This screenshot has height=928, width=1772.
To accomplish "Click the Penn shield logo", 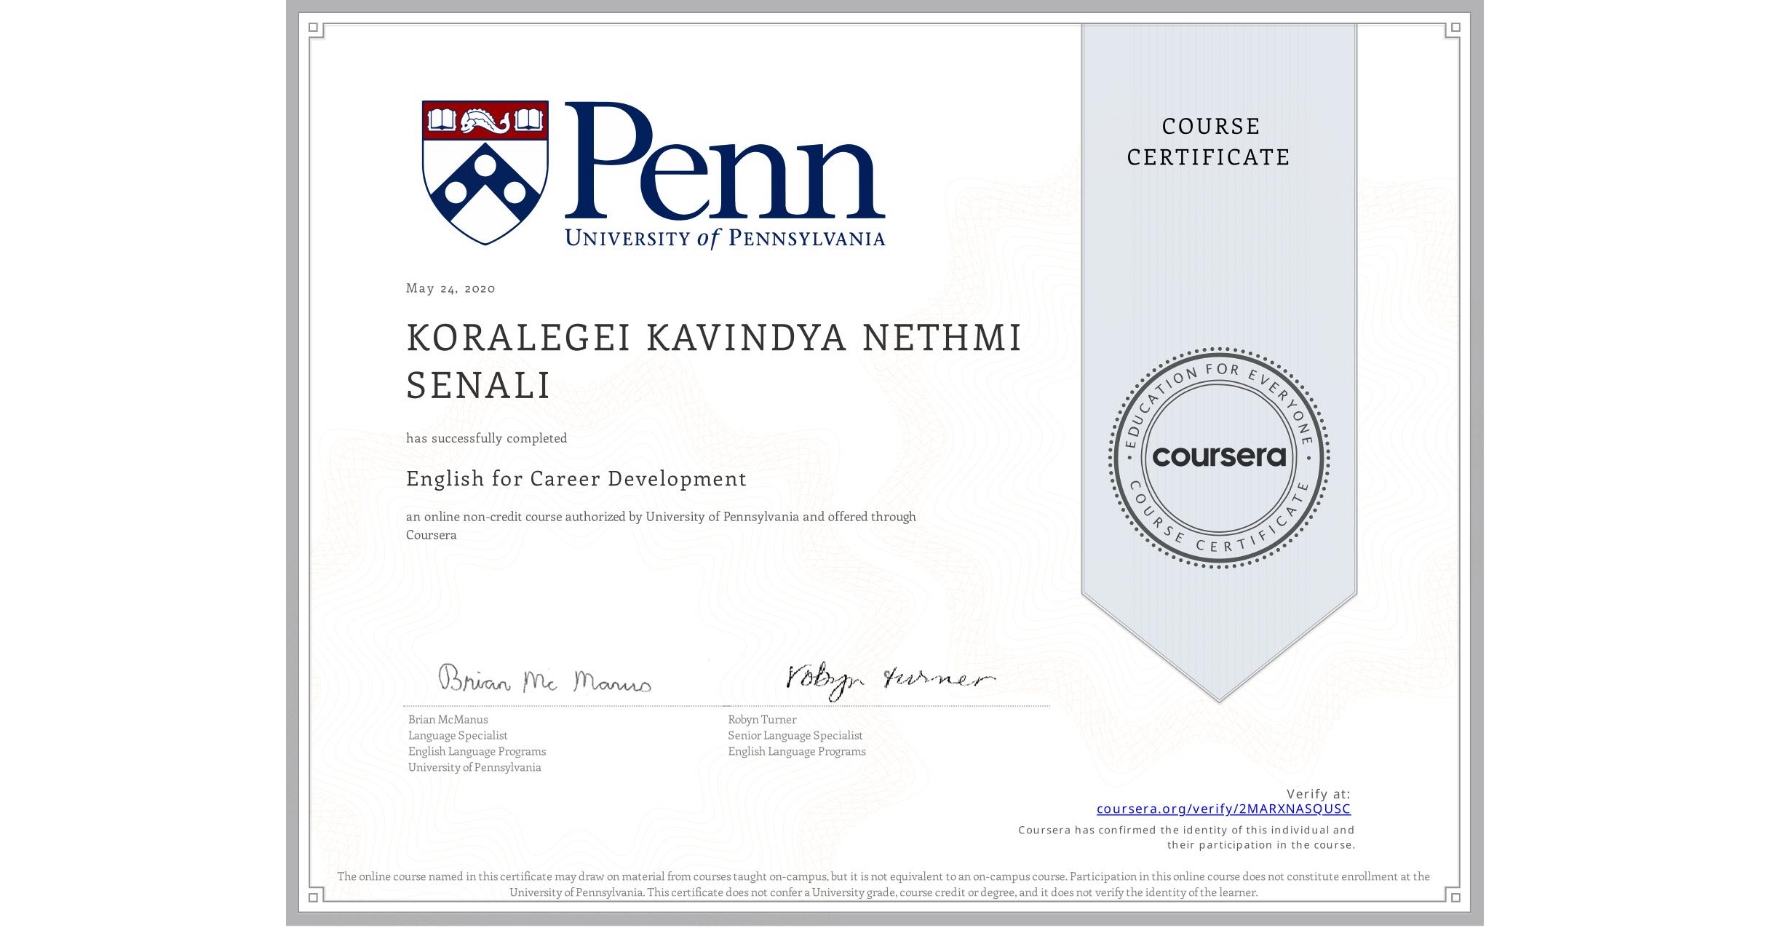I will [487, 172].
